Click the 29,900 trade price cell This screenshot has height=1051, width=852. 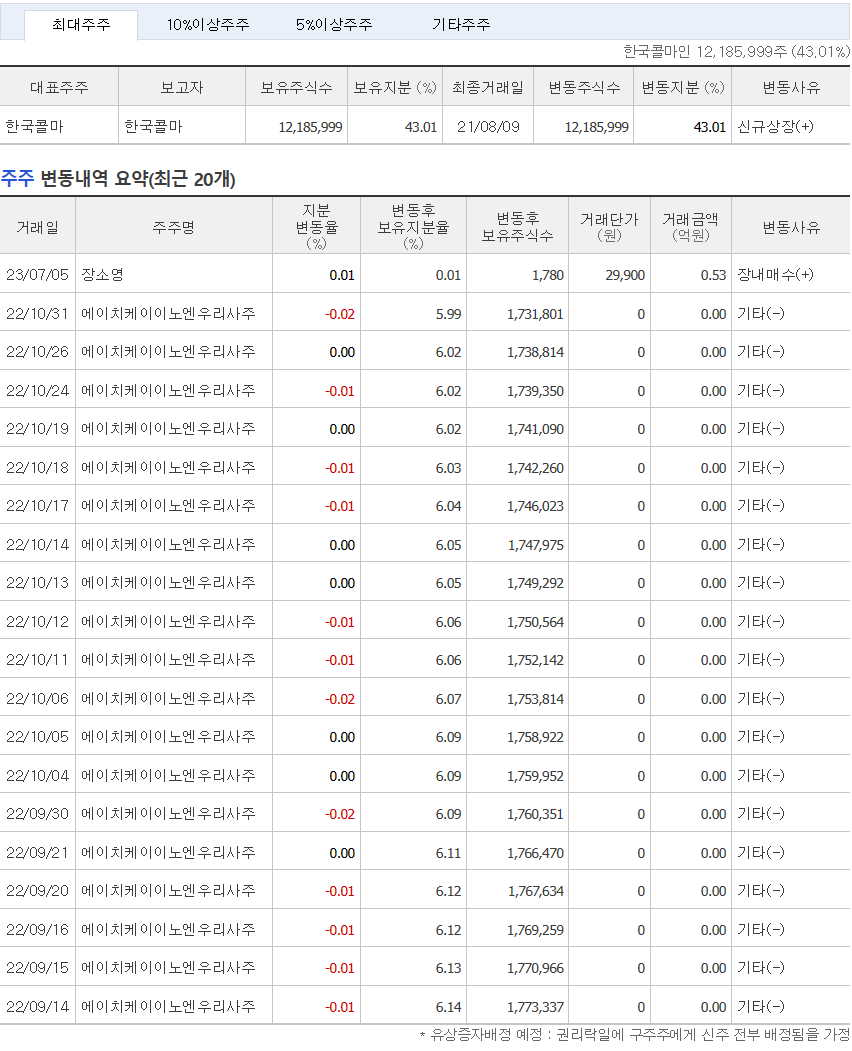point(609,275)
